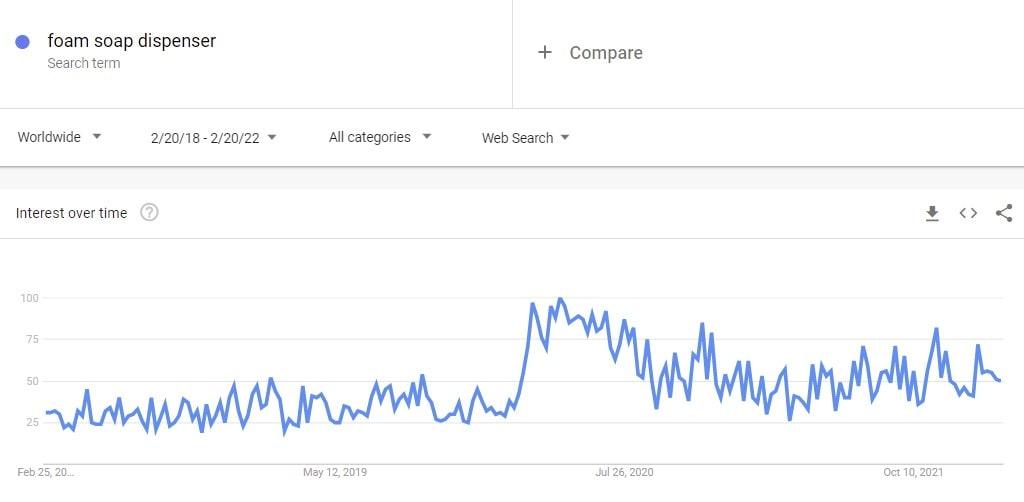Screen dimensions: 1024x502
Task: Click the plus icon beside Compare
Action: pyautogui.click(x=545, y=53)
